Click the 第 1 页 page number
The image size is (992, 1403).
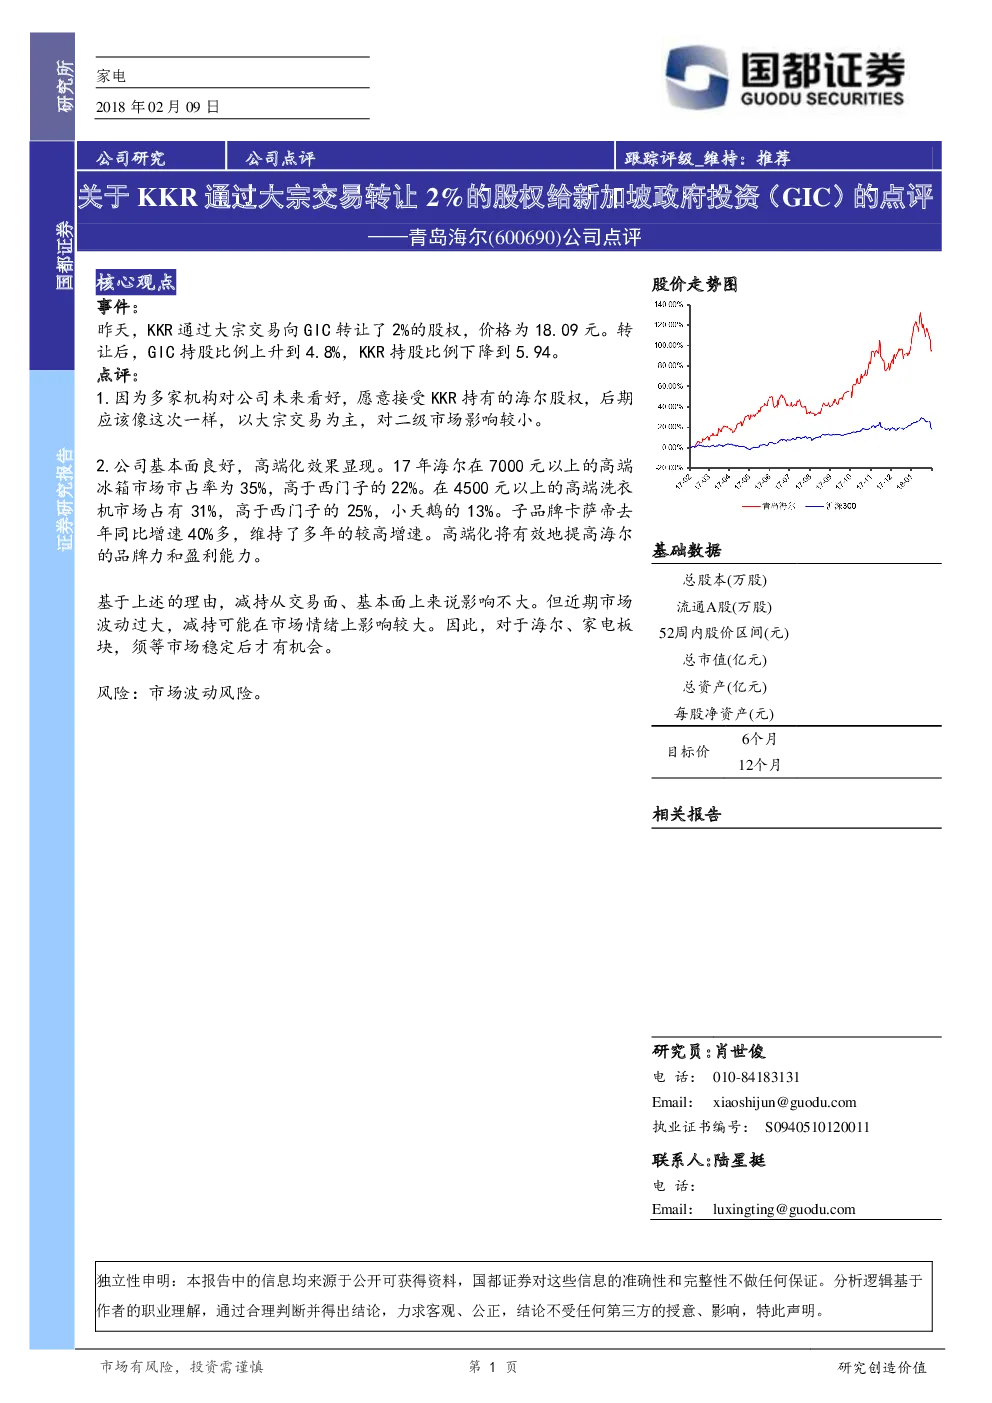tap(493, 1367)
